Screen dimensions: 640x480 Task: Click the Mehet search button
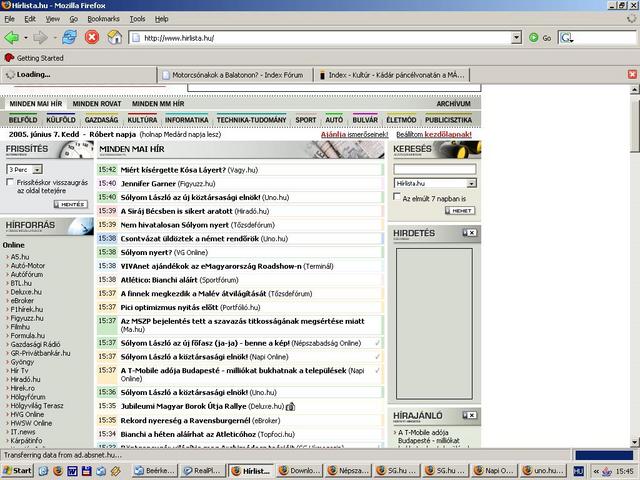pyautogui.click(x=460, y=211)
